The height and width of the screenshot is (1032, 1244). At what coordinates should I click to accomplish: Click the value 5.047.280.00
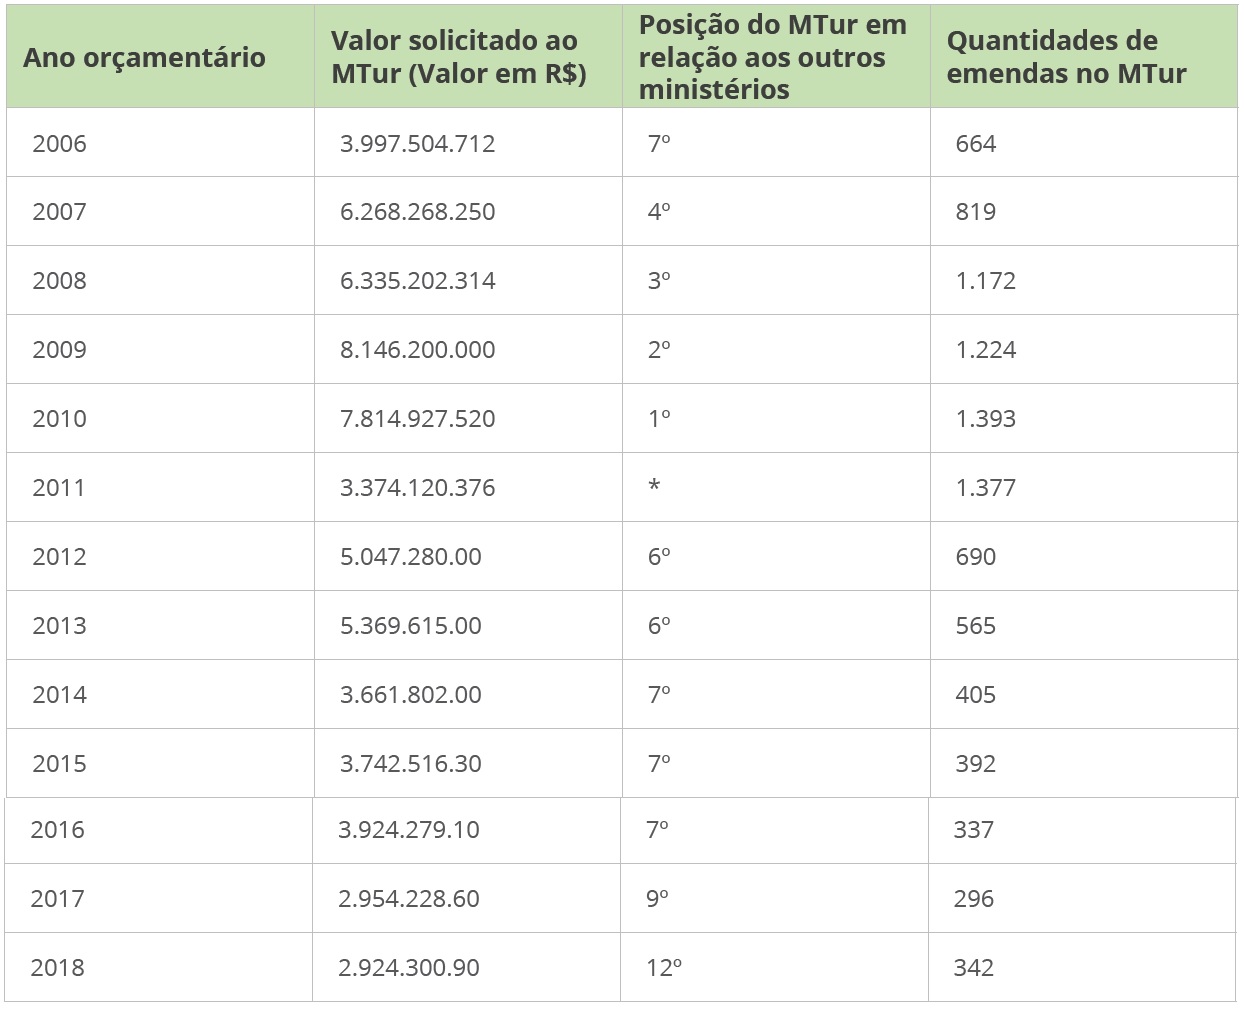tap(410, 557)
